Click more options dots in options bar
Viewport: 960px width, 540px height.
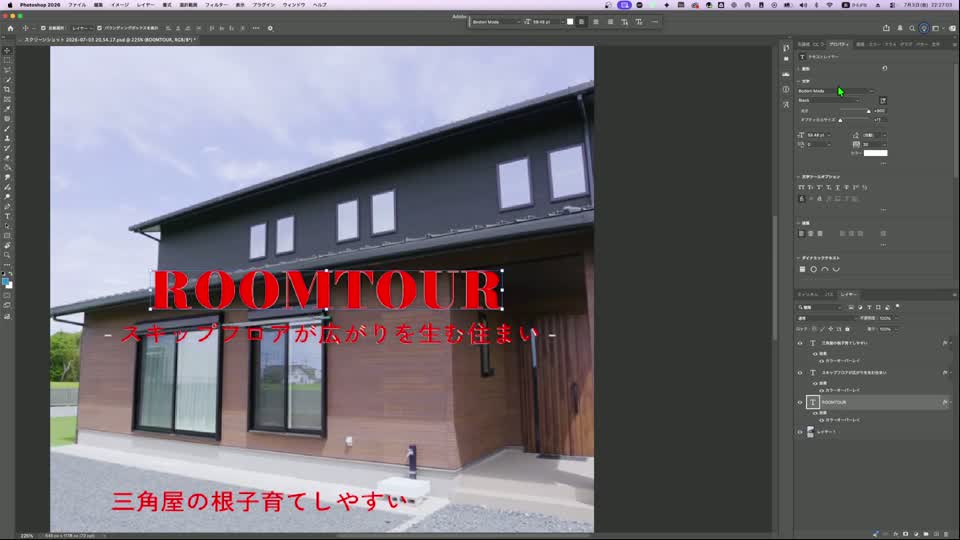point(256,28)
